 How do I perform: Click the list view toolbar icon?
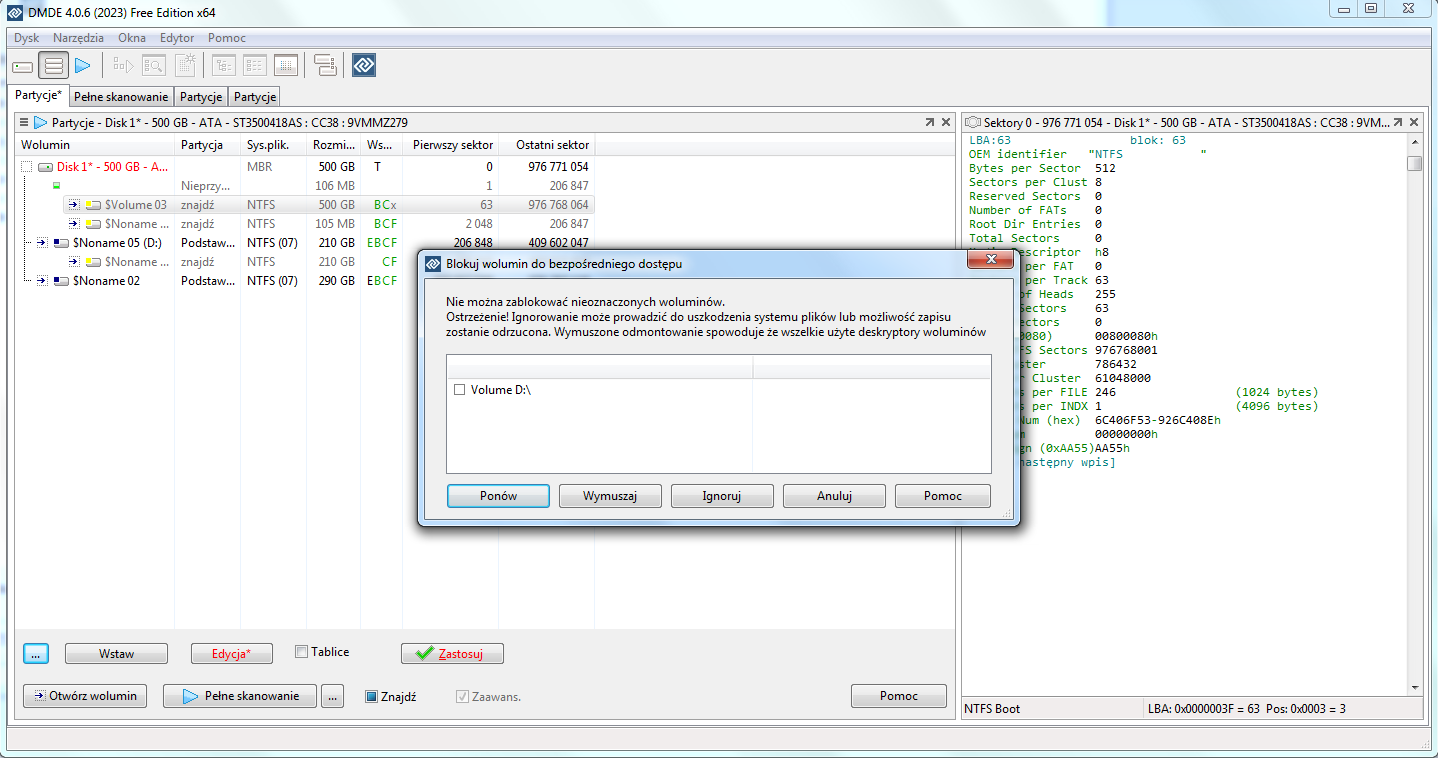[255, 66]
